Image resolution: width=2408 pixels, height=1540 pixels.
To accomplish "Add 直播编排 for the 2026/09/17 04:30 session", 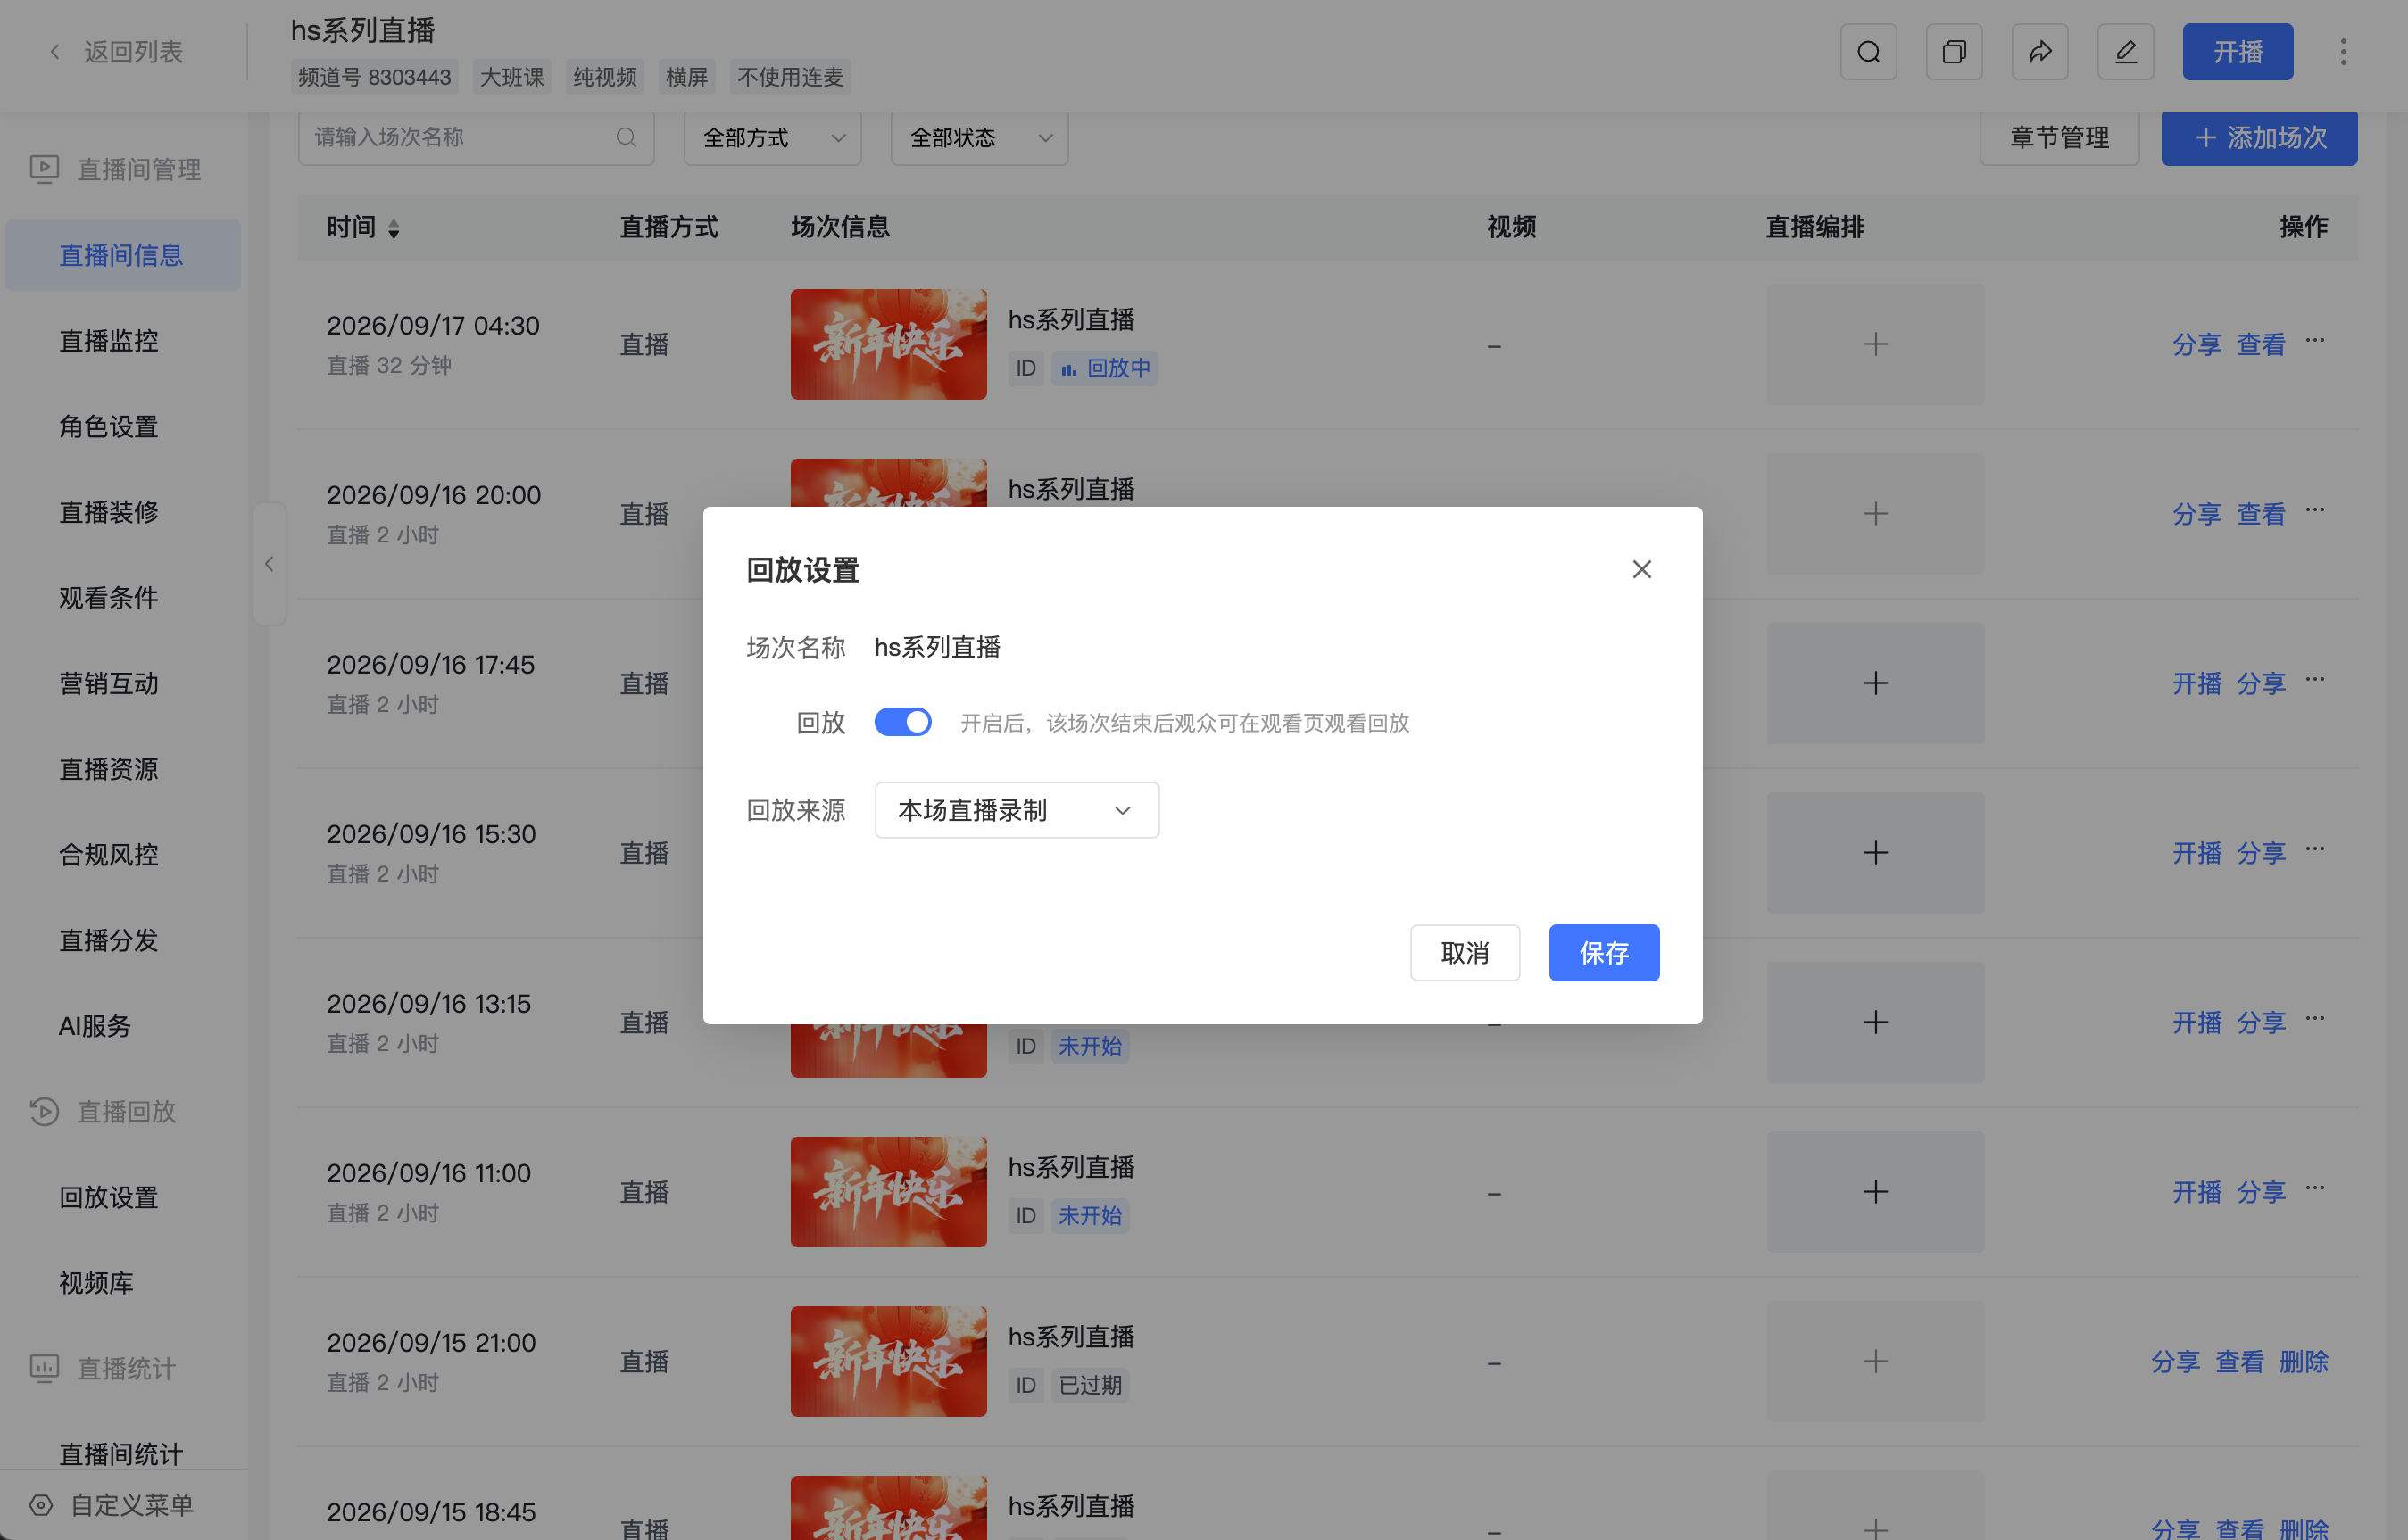I will (x=1875, y=345).
